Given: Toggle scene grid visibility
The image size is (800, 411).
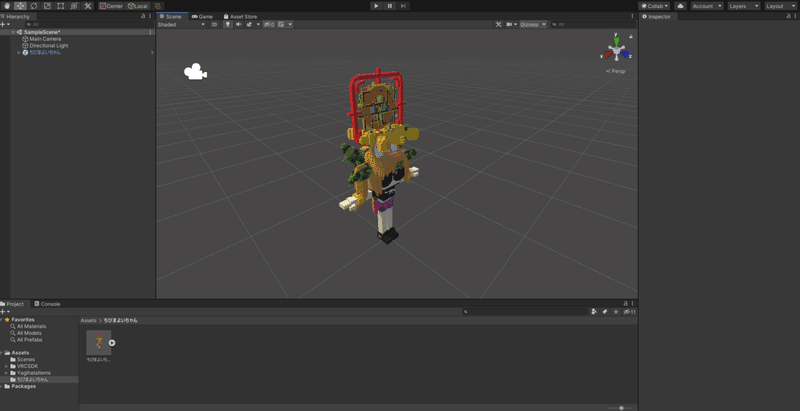Looking at the screenshot, I should [281, 24].
